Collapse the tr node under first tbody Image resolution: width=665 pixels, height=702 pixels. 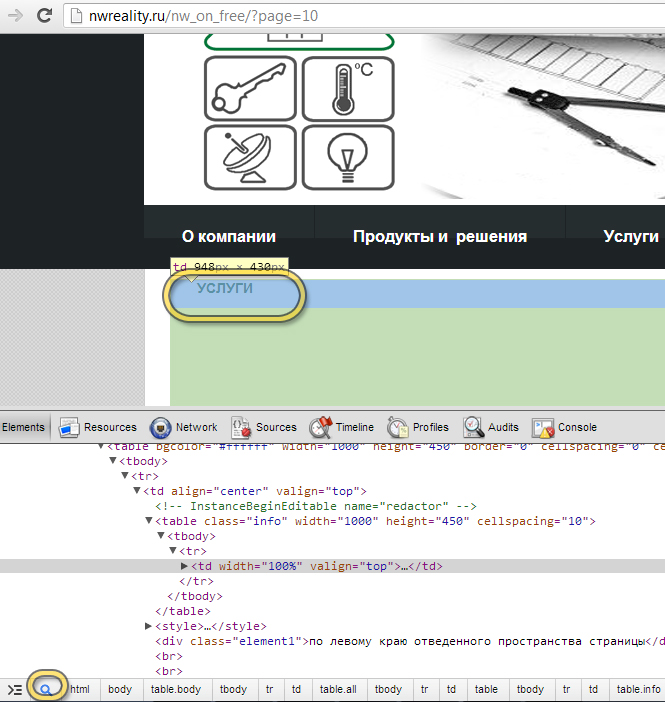(x=125, y=475)
